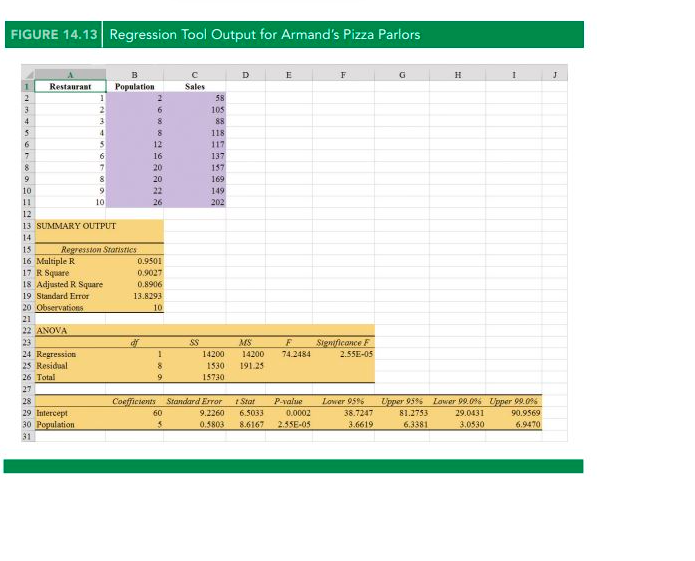Click Lower 95% value 38.7247
695x561 pixels.
point(359,413)
